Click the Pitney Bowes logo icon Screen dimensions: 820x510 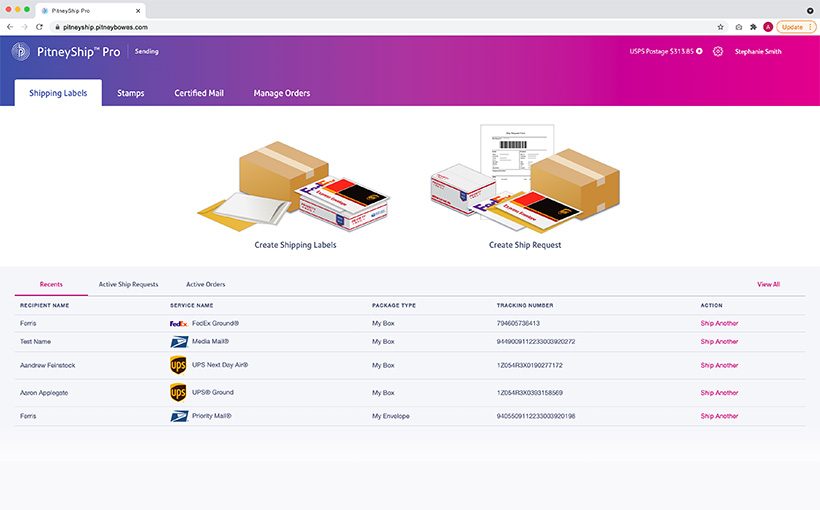click(x=21, y=51)
